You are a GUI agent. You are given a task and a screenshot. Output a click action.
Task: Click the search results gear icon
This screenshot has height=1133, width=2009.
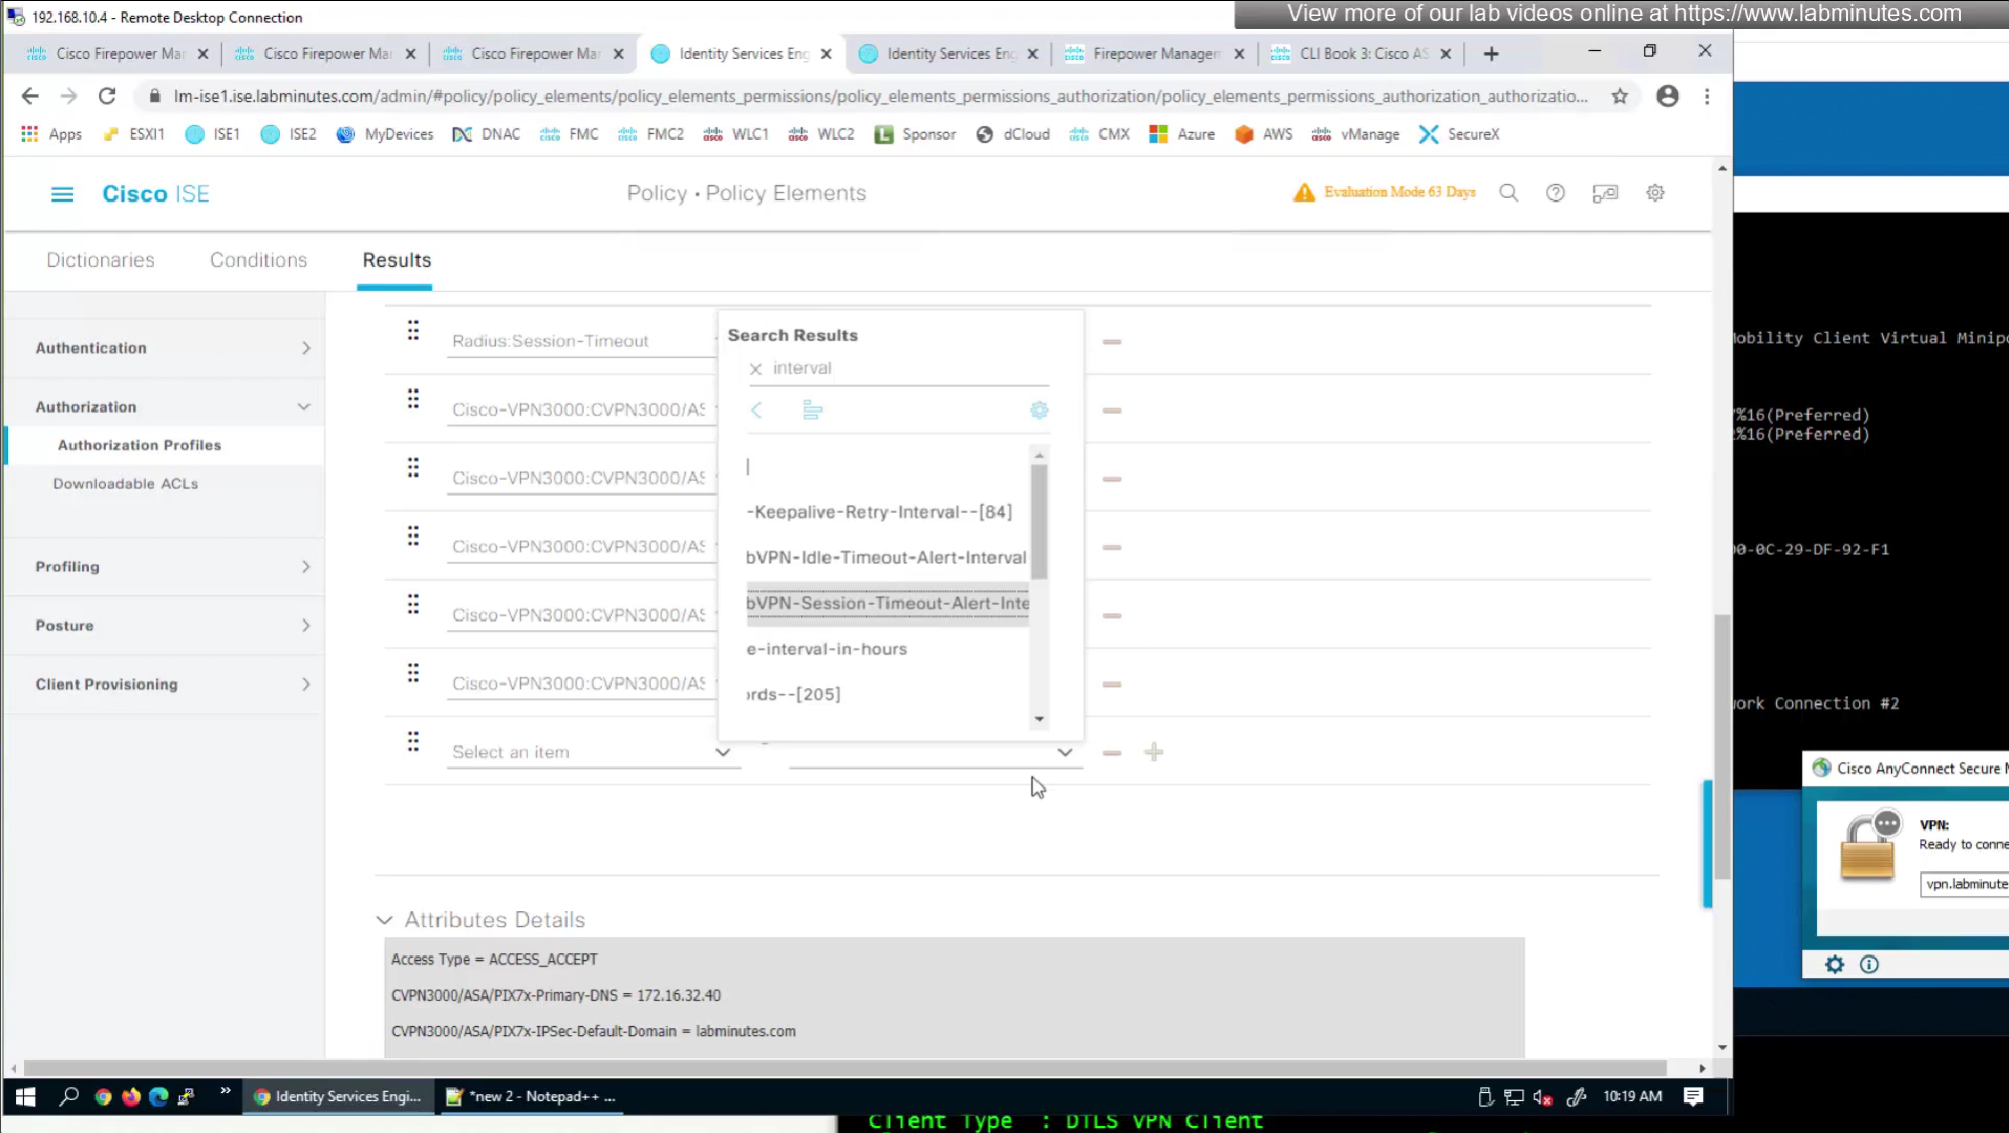click(1039, 410)
